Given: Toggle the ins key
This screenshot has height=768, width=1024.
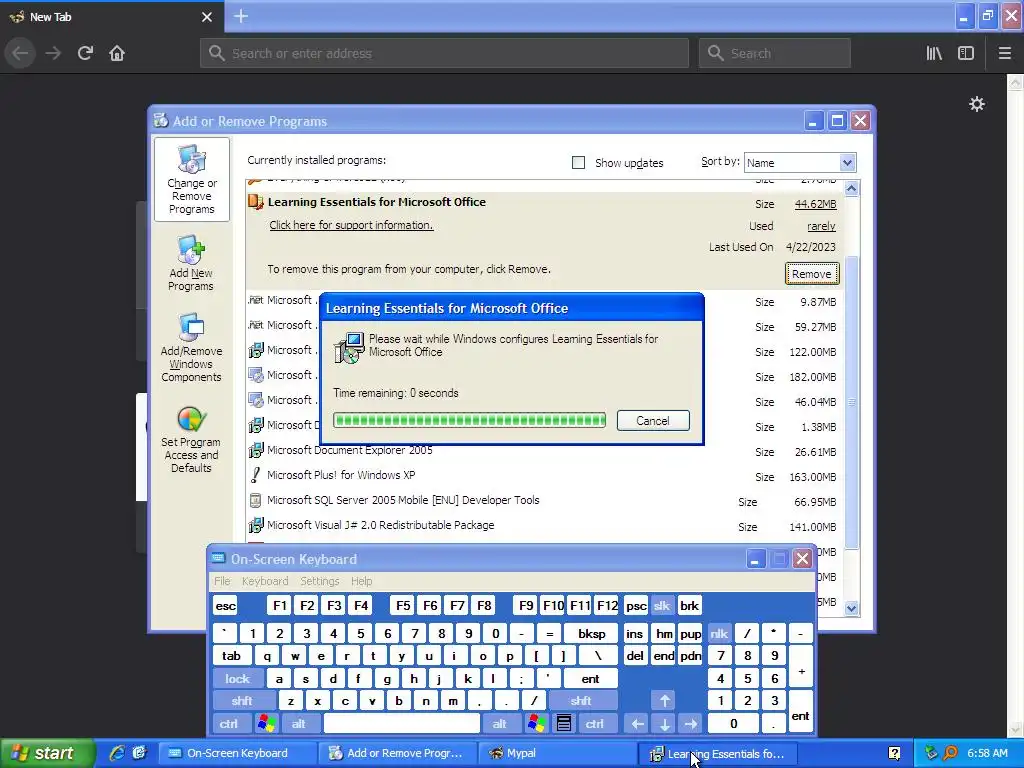Looking at the screenshot, I should [634, 633].
